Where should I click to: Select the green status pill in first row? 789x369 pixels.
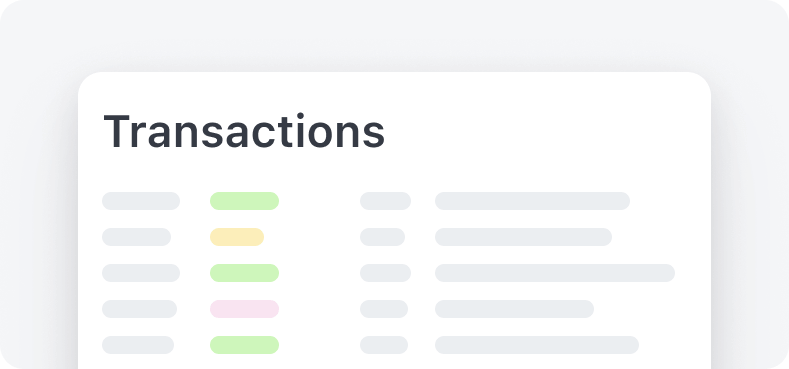pyautogui.click(x=244, y=201)
